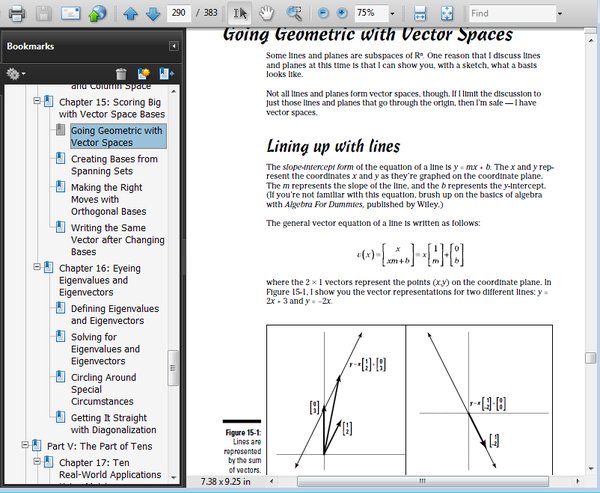The height and width of the screenshot is (493, 600).
Task: Click document scroll up arrow at top
Action: (590, 39)
